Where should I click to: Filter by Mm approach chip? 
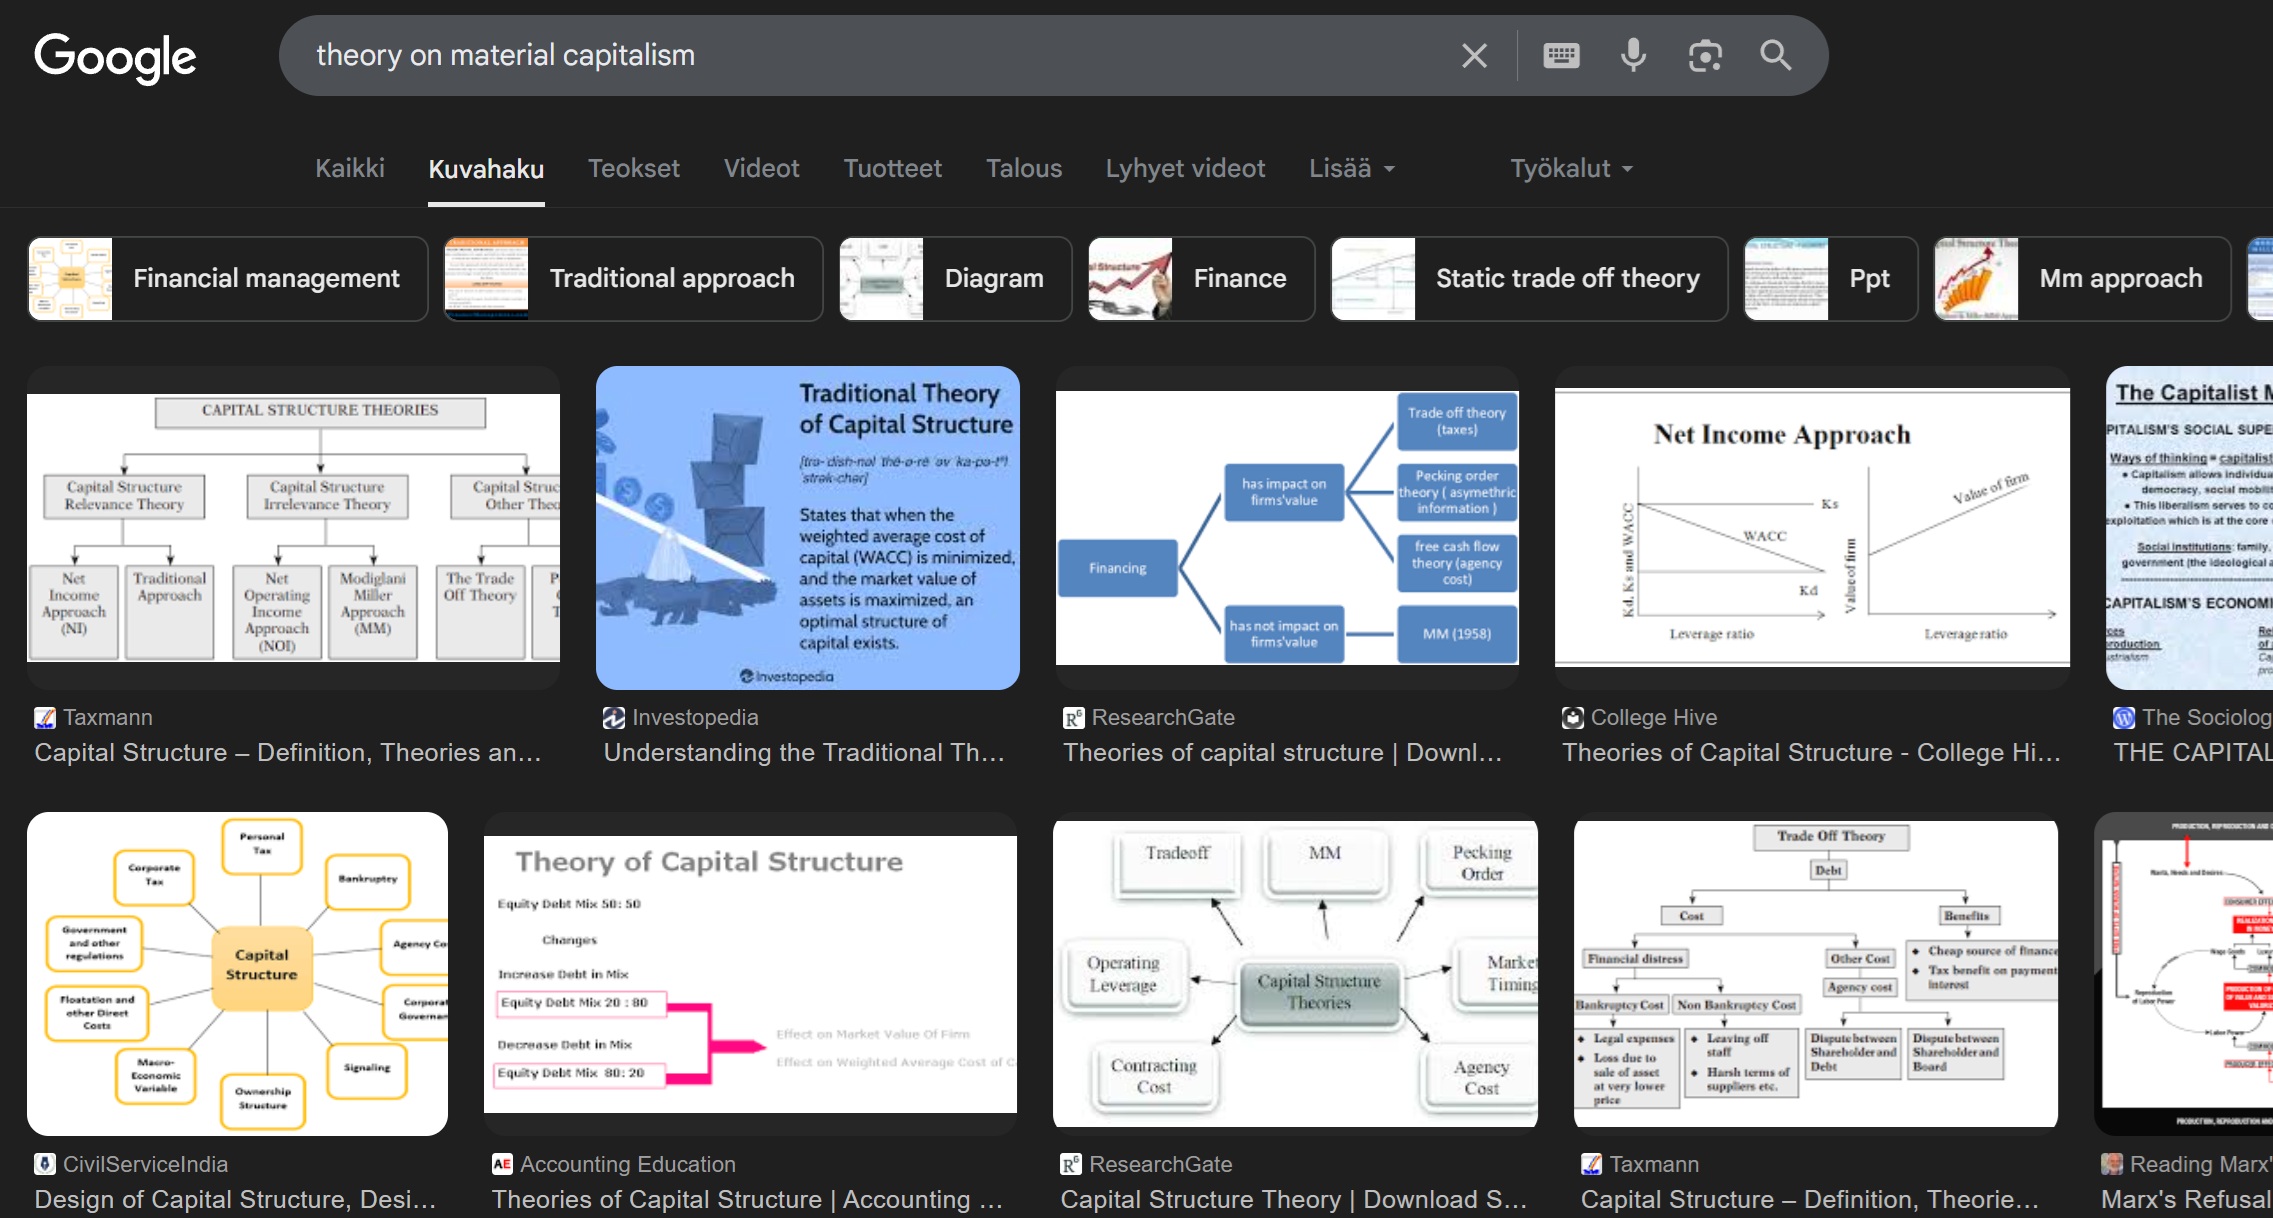tap(2082, 279)
